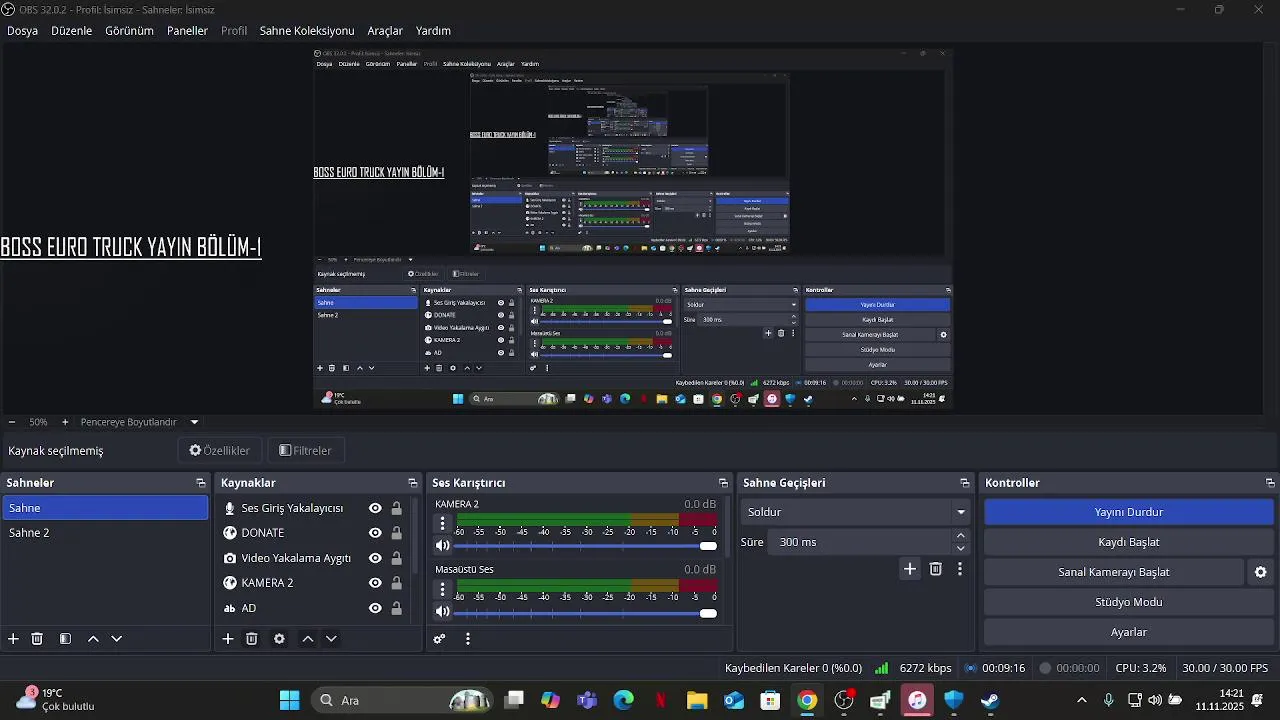The image size is (1280, 720).
Task: Pop out the Kaynaklar dock panel
Action: click(413, 483)
